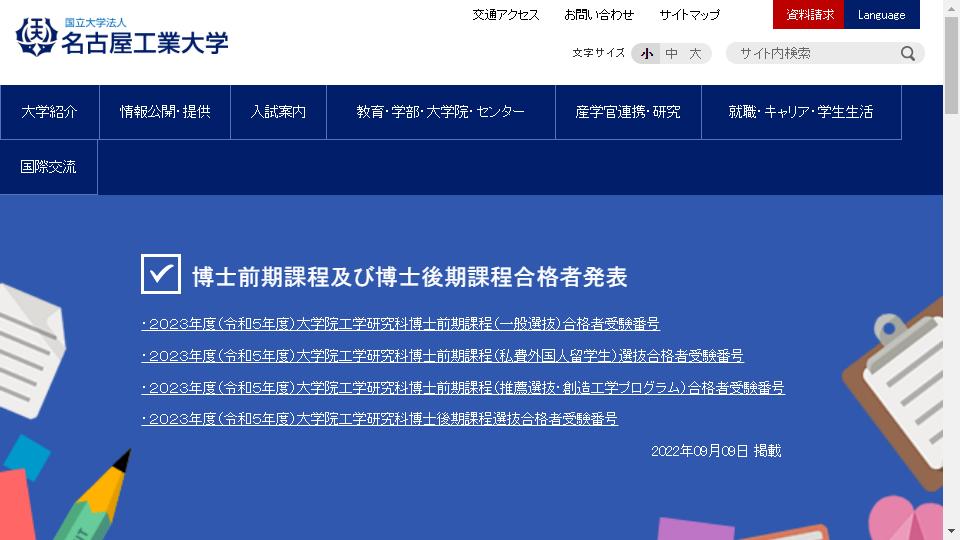Viewport: 960px width, 540px height.
Task: Click the search magnifier icon
Action: (x=908, y=53)
